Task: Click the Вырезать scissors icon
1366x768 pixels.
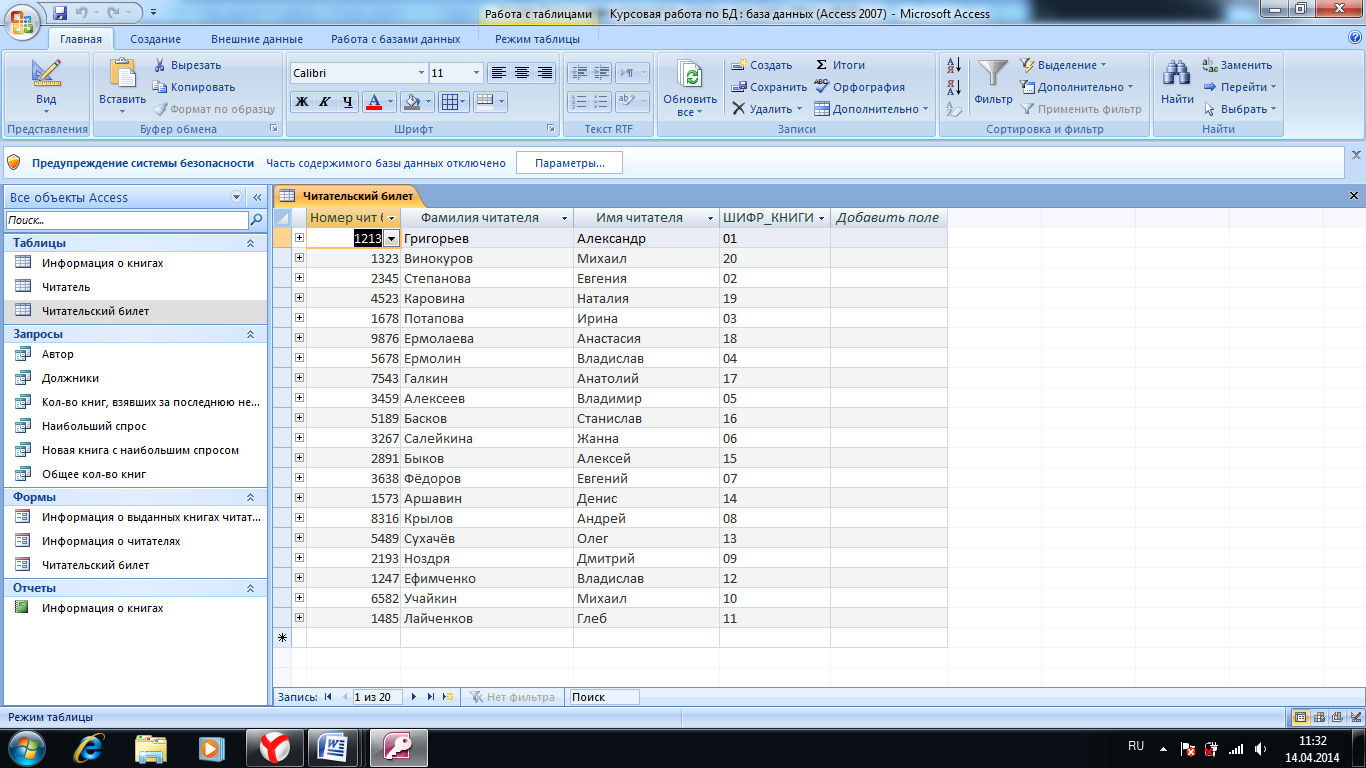Action: tap(161, 65)
